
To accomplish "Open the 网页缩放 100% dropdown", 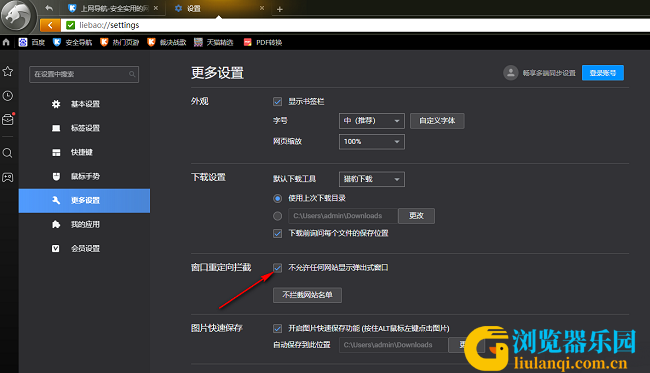I will pos(372,142).
